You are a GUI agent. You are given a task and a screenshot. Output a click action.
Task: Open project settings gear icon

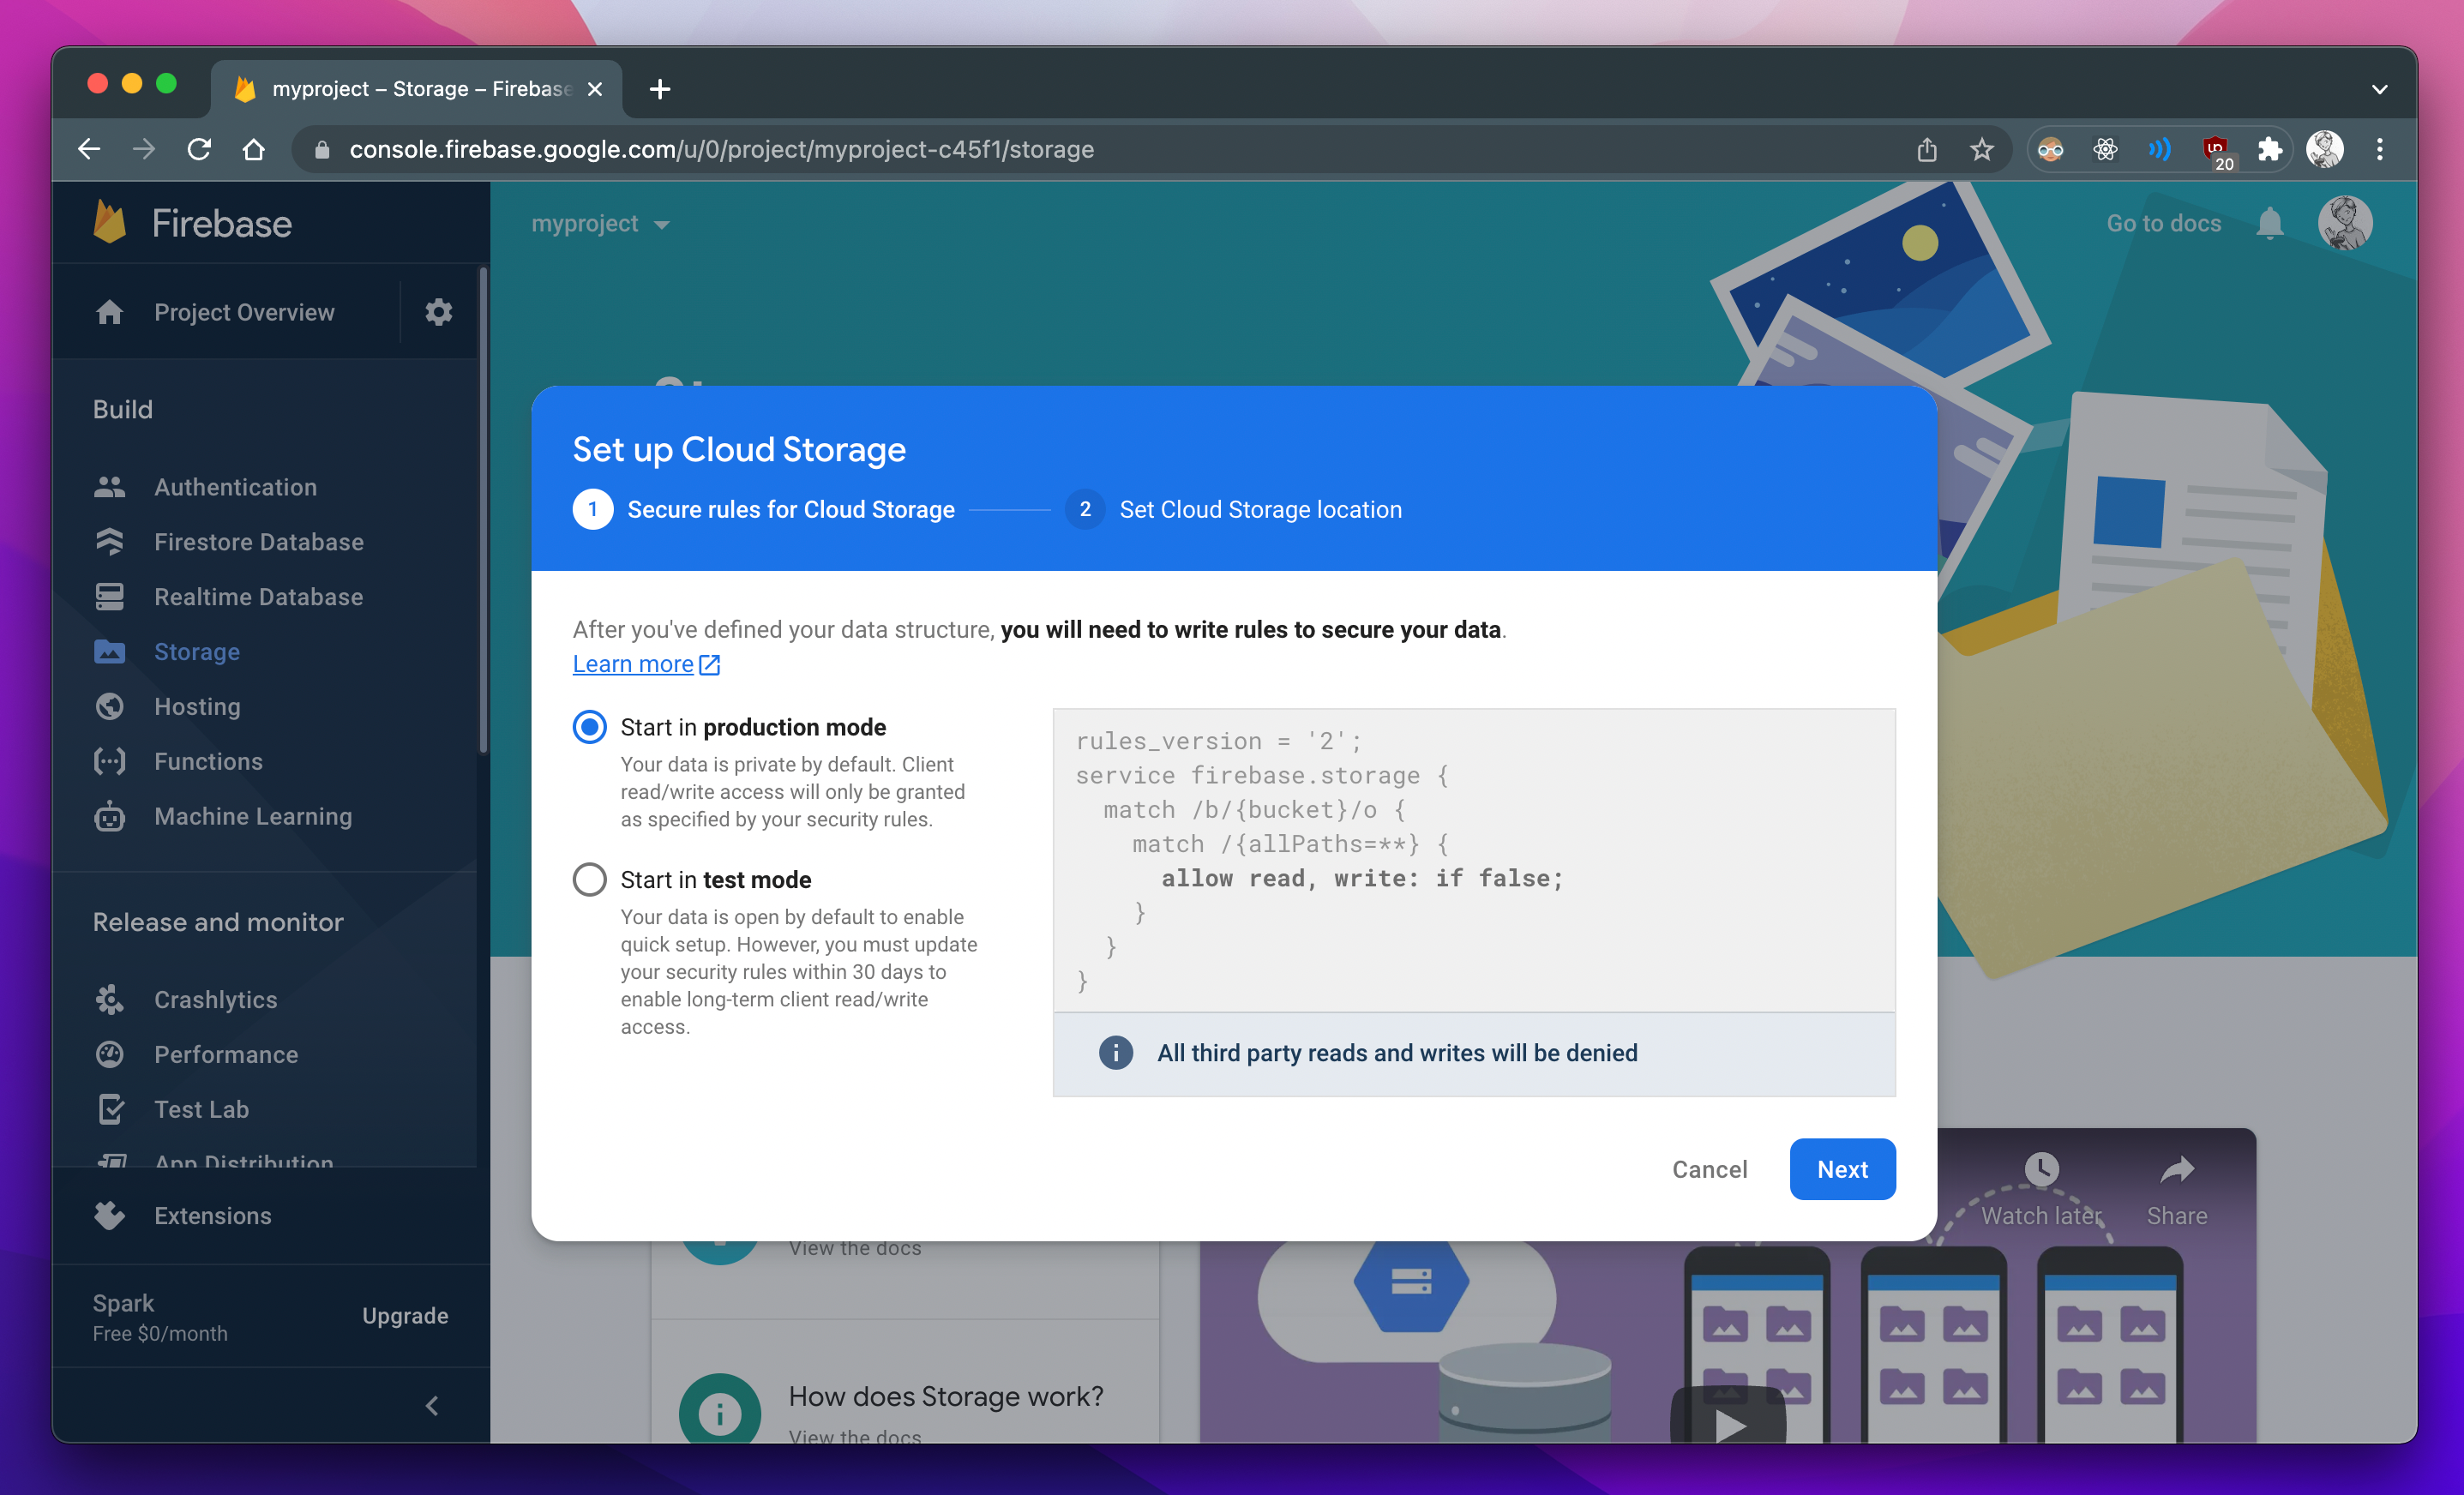coord(439,312)
